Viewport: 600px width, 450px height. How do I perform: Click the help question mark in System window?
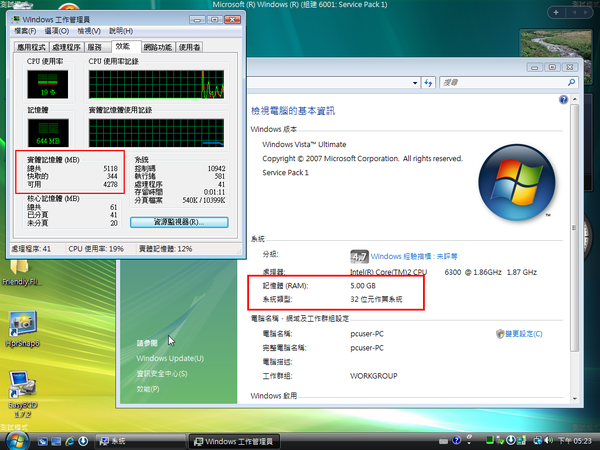click(563, 100)
